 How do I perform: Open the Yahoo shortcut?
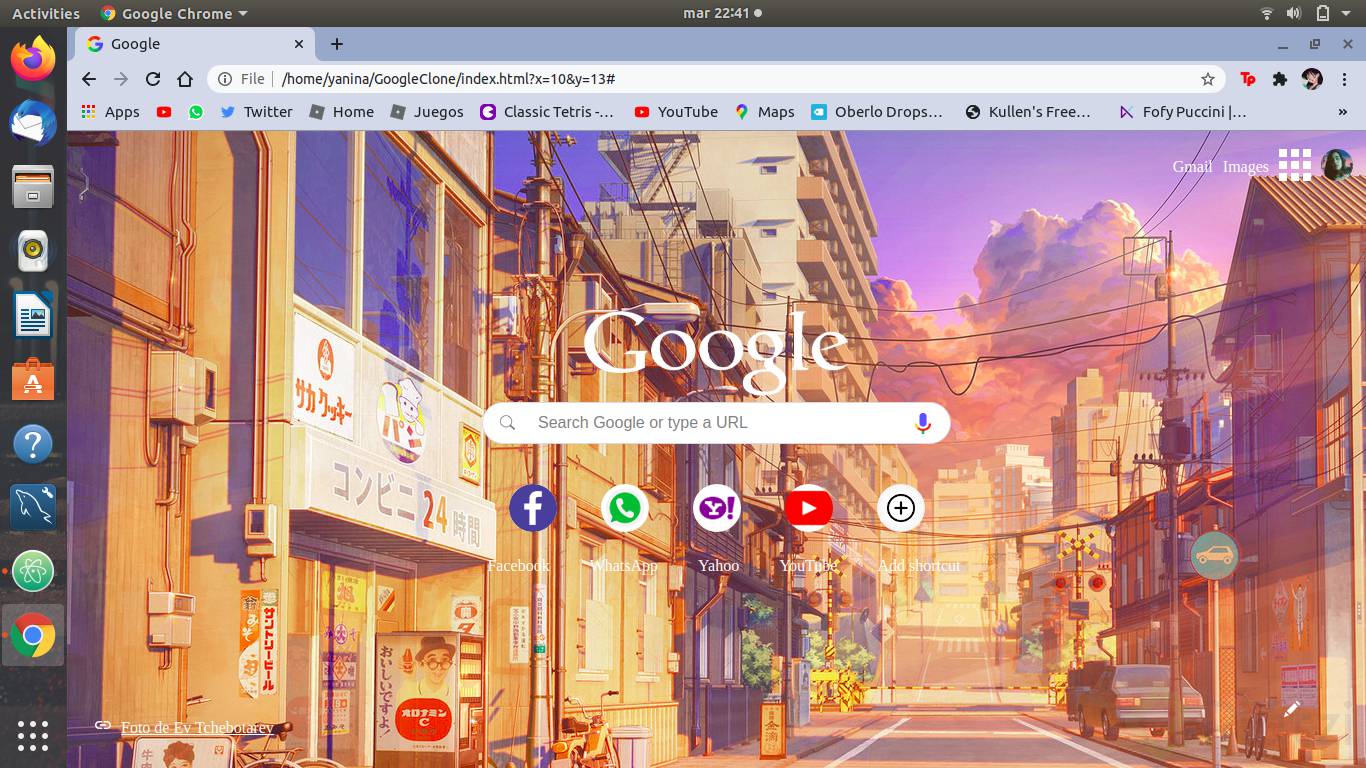click(x=716, y=508)
